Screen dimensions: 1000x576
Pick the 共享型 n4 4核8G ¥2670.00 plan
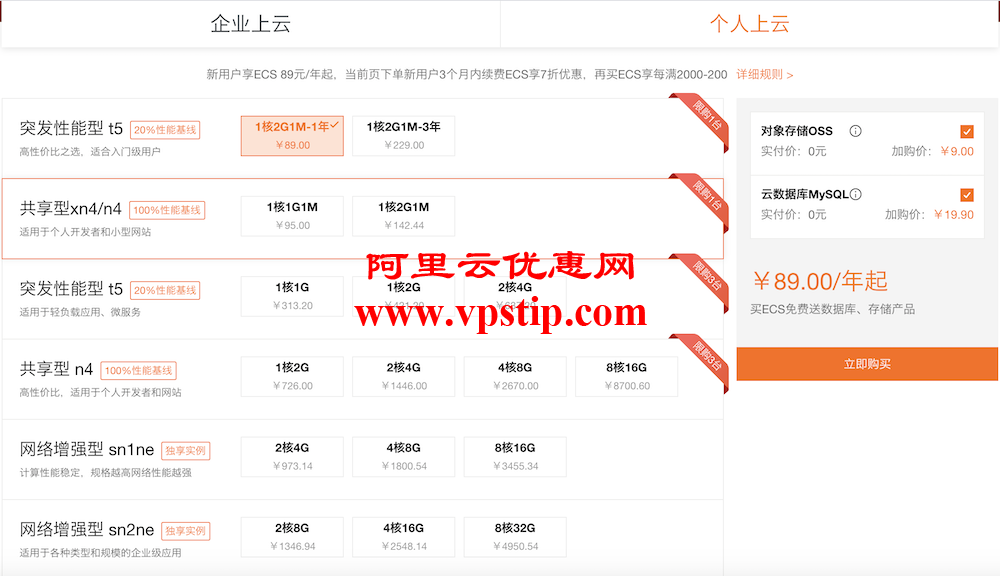pyautogui.click(x=515, y=377)
